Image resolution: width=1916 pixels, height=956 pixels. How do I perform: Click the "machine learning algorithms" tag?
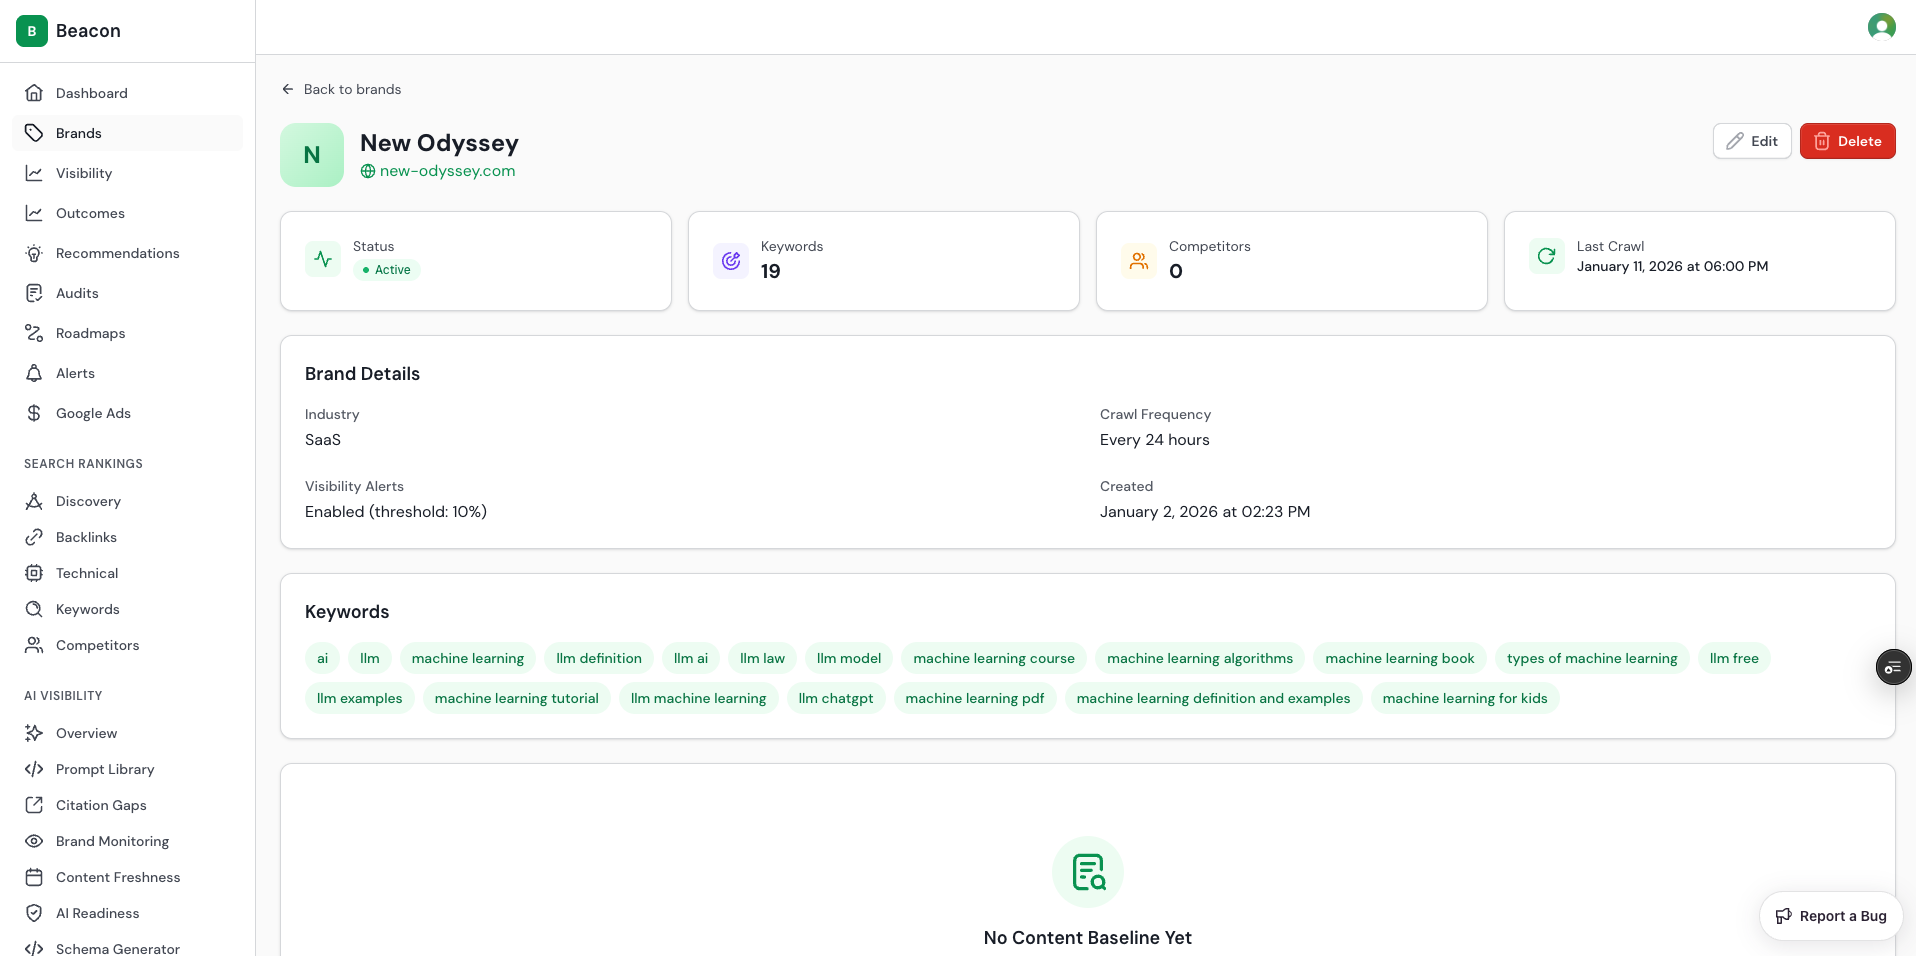1200,658
